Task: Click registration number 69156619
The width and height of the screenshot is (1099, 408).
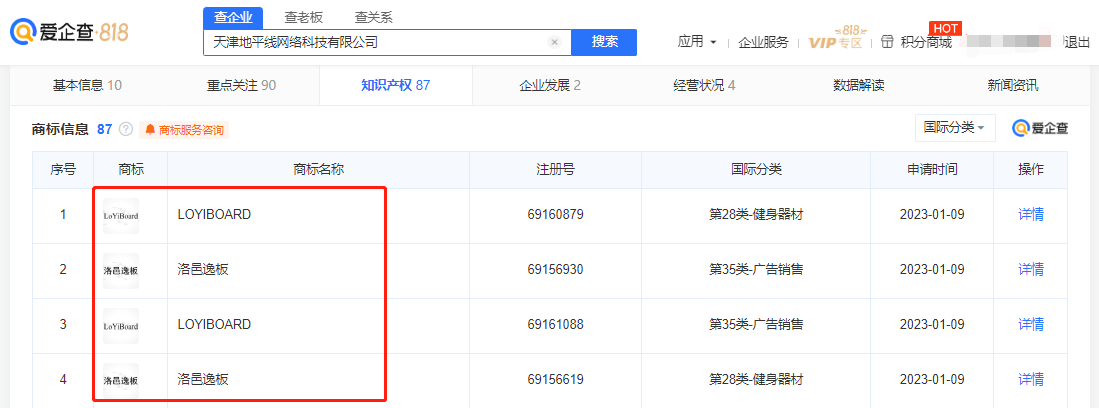Action: (x=555, y=380)
